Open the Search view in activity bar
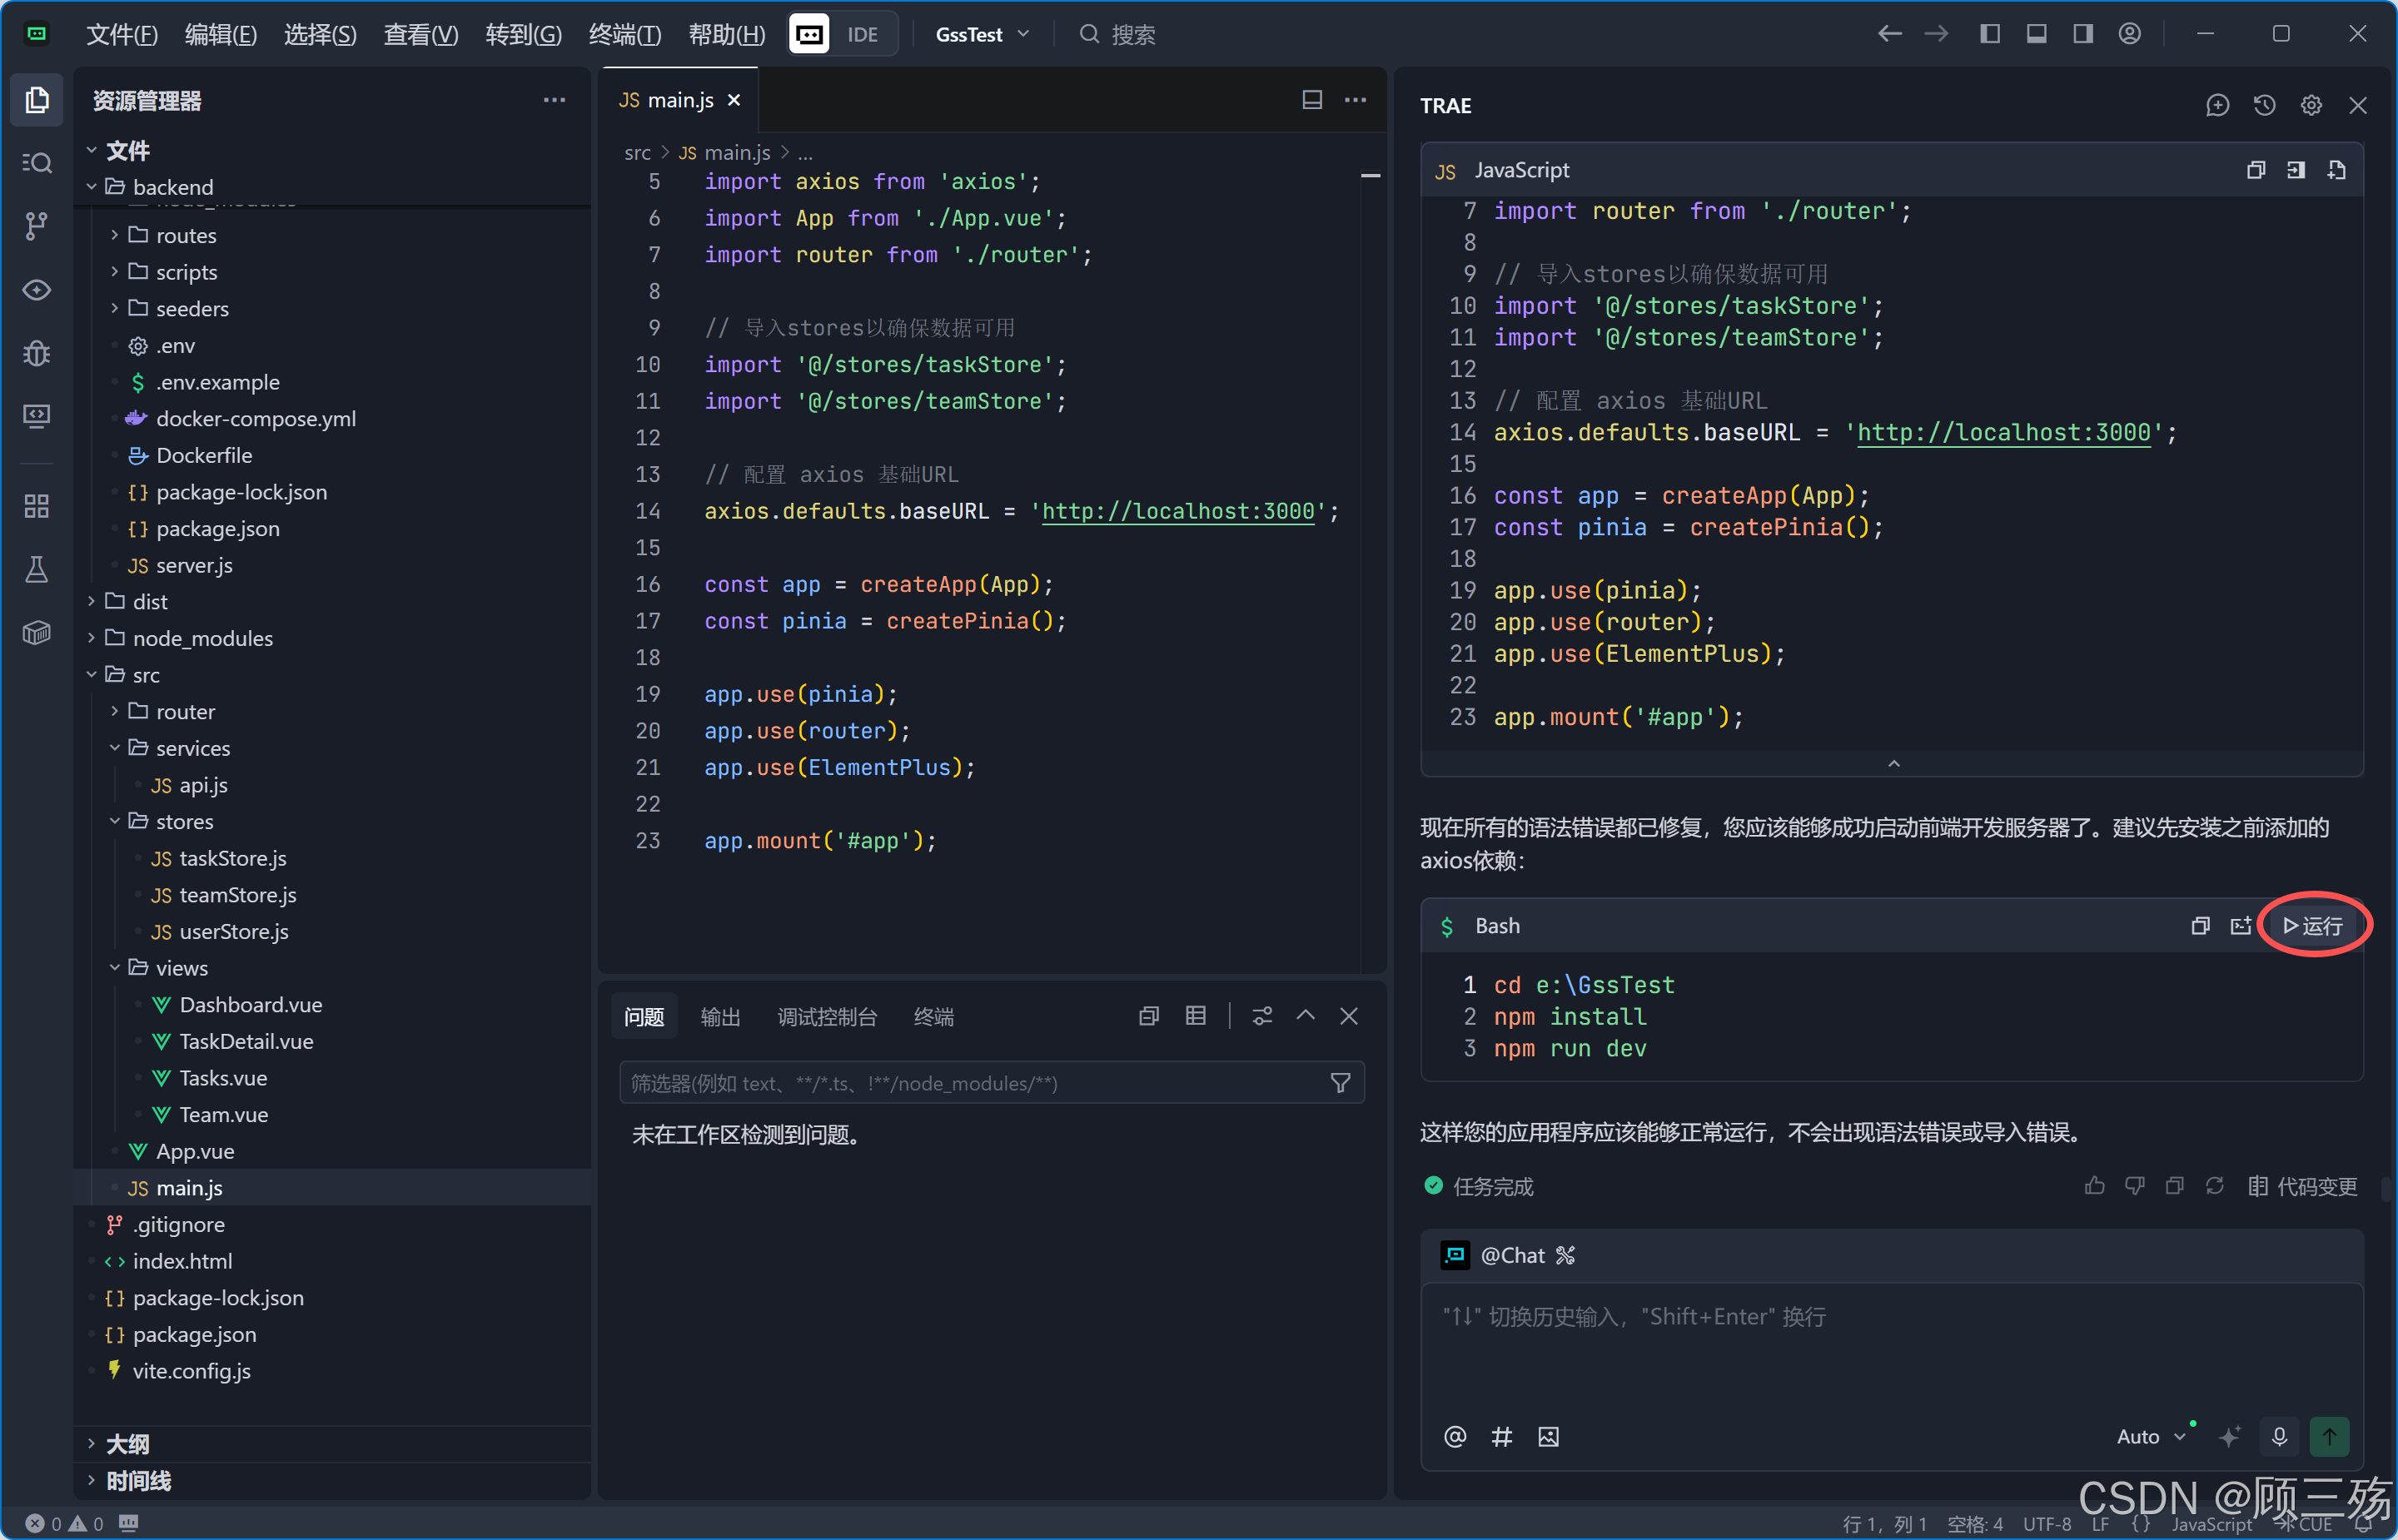 [x=36, y=162]
